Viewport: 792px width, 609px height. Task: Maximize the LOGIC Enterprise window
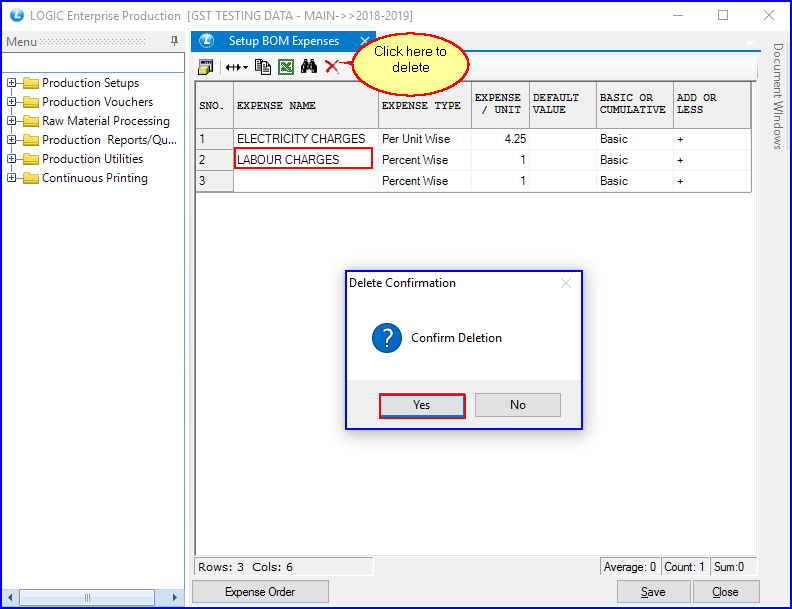pos(723,15)
